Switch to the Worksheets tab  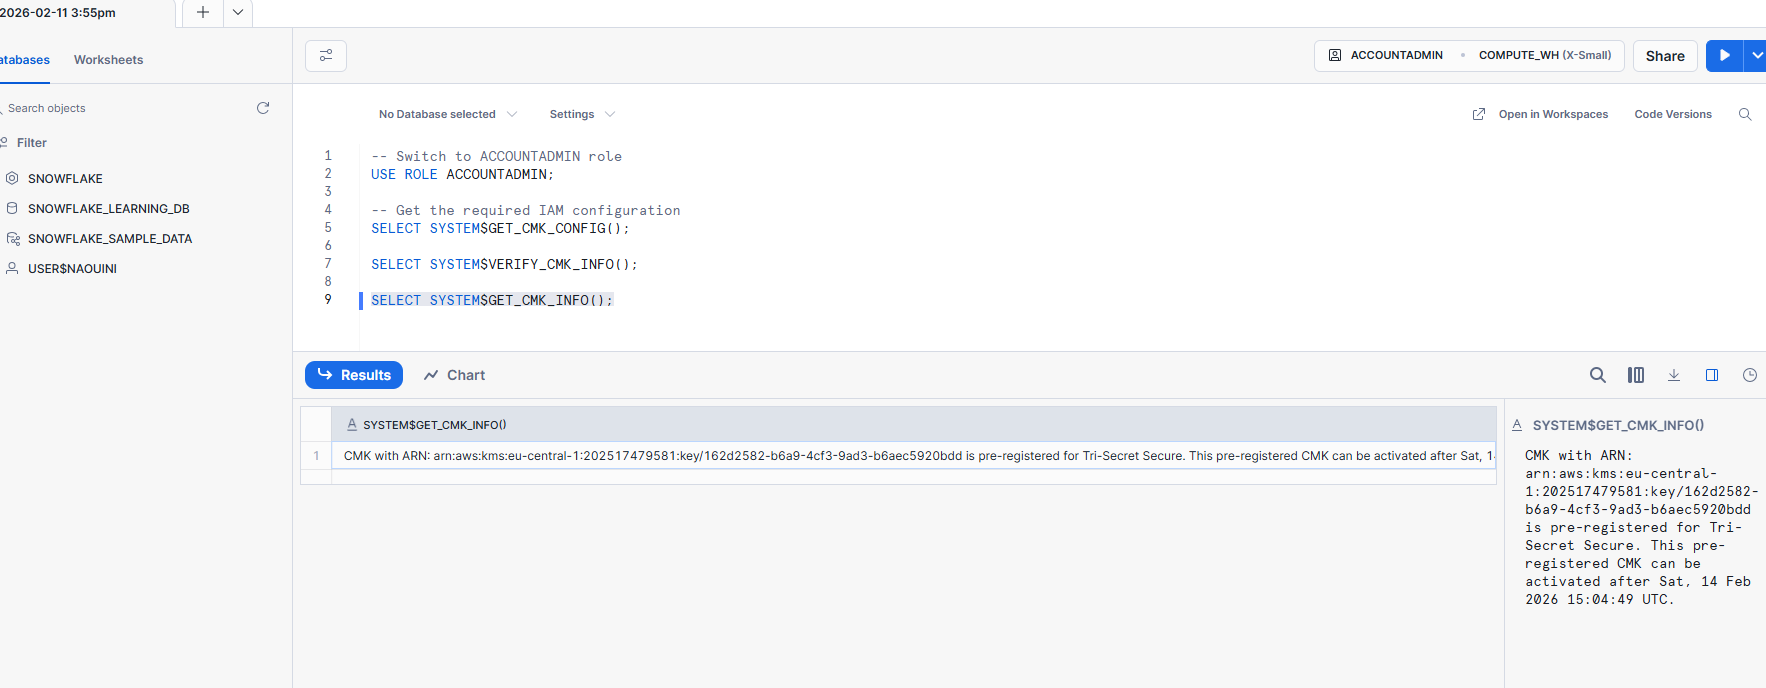click(x=108, y=60)
